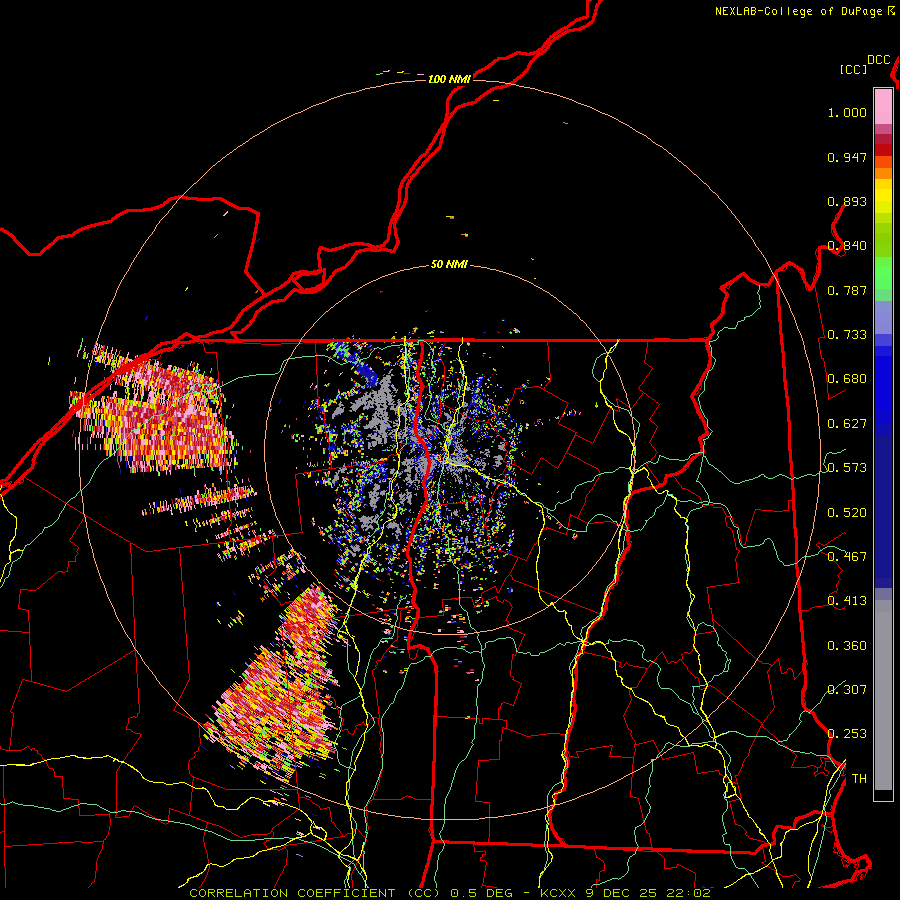
Task: Click the 0.5 DEG elevation label
Action: point(481,893)
